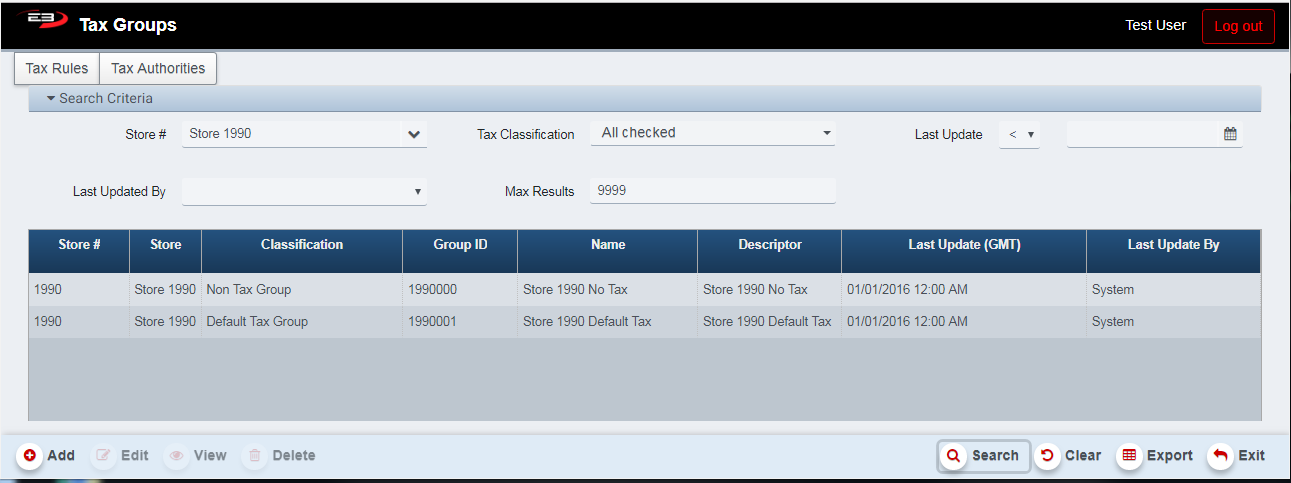Click the Search magnifier icon
The width and height of the screenshot is (1291, 483).
pos(954,456)
